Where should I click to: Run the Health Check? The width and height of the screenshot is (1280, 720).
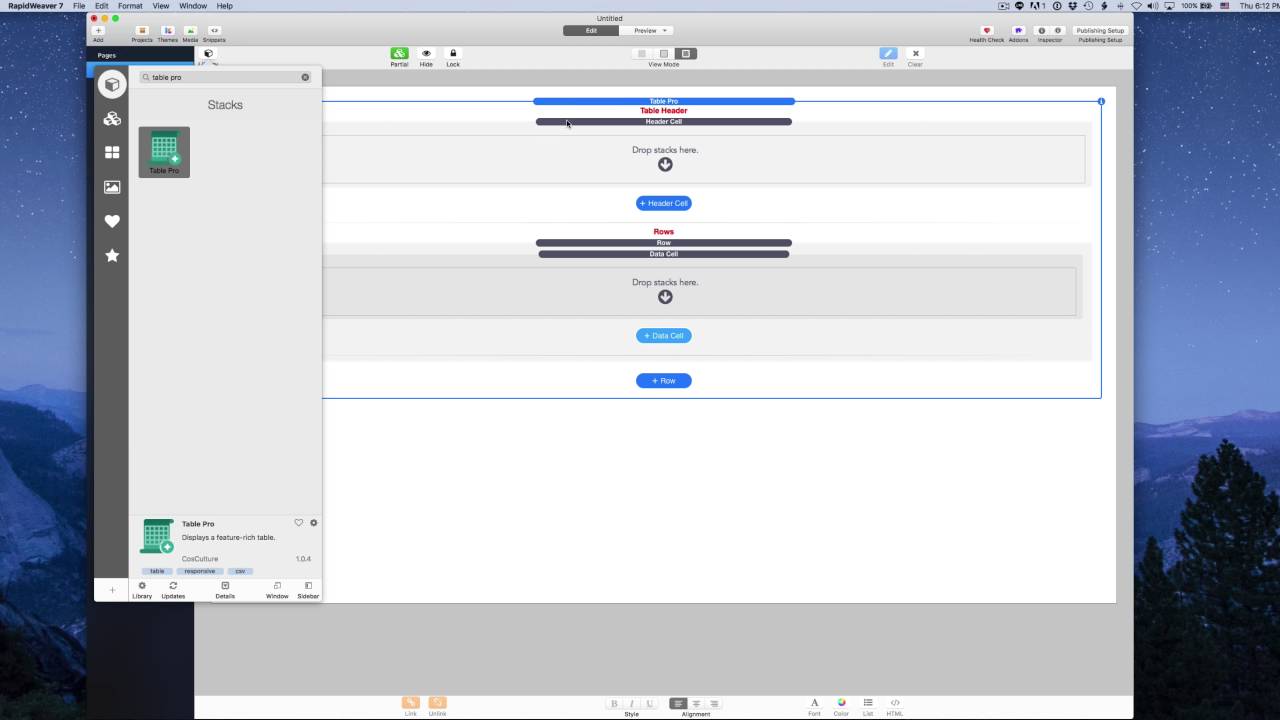tap(986, 31)
